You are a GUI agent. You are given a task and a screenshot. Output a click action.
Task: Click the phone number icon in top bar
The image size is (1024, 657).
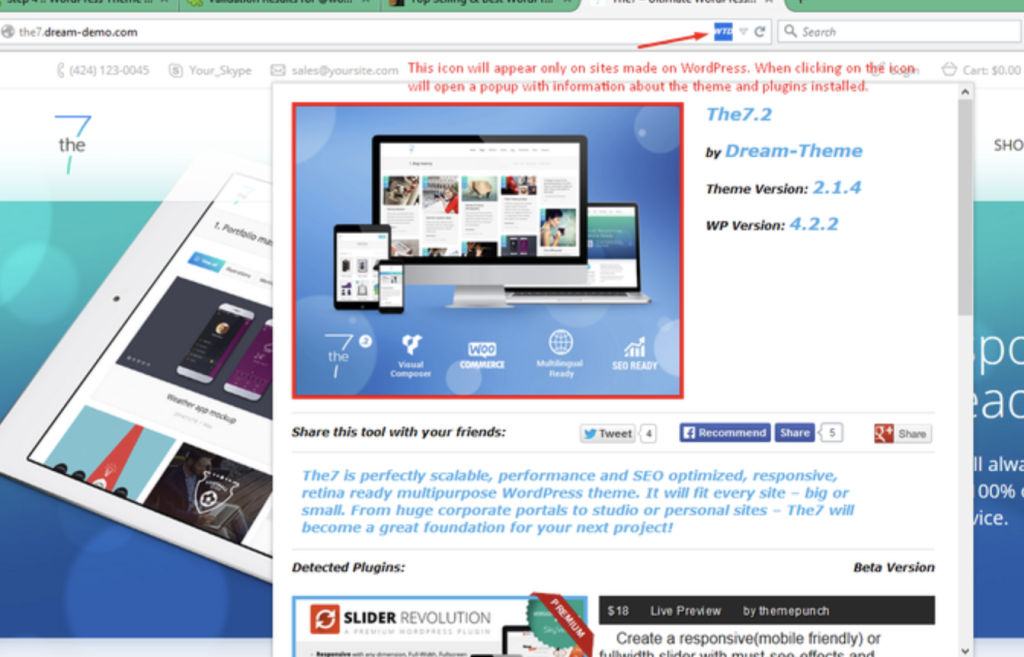[x=62, y=70]
